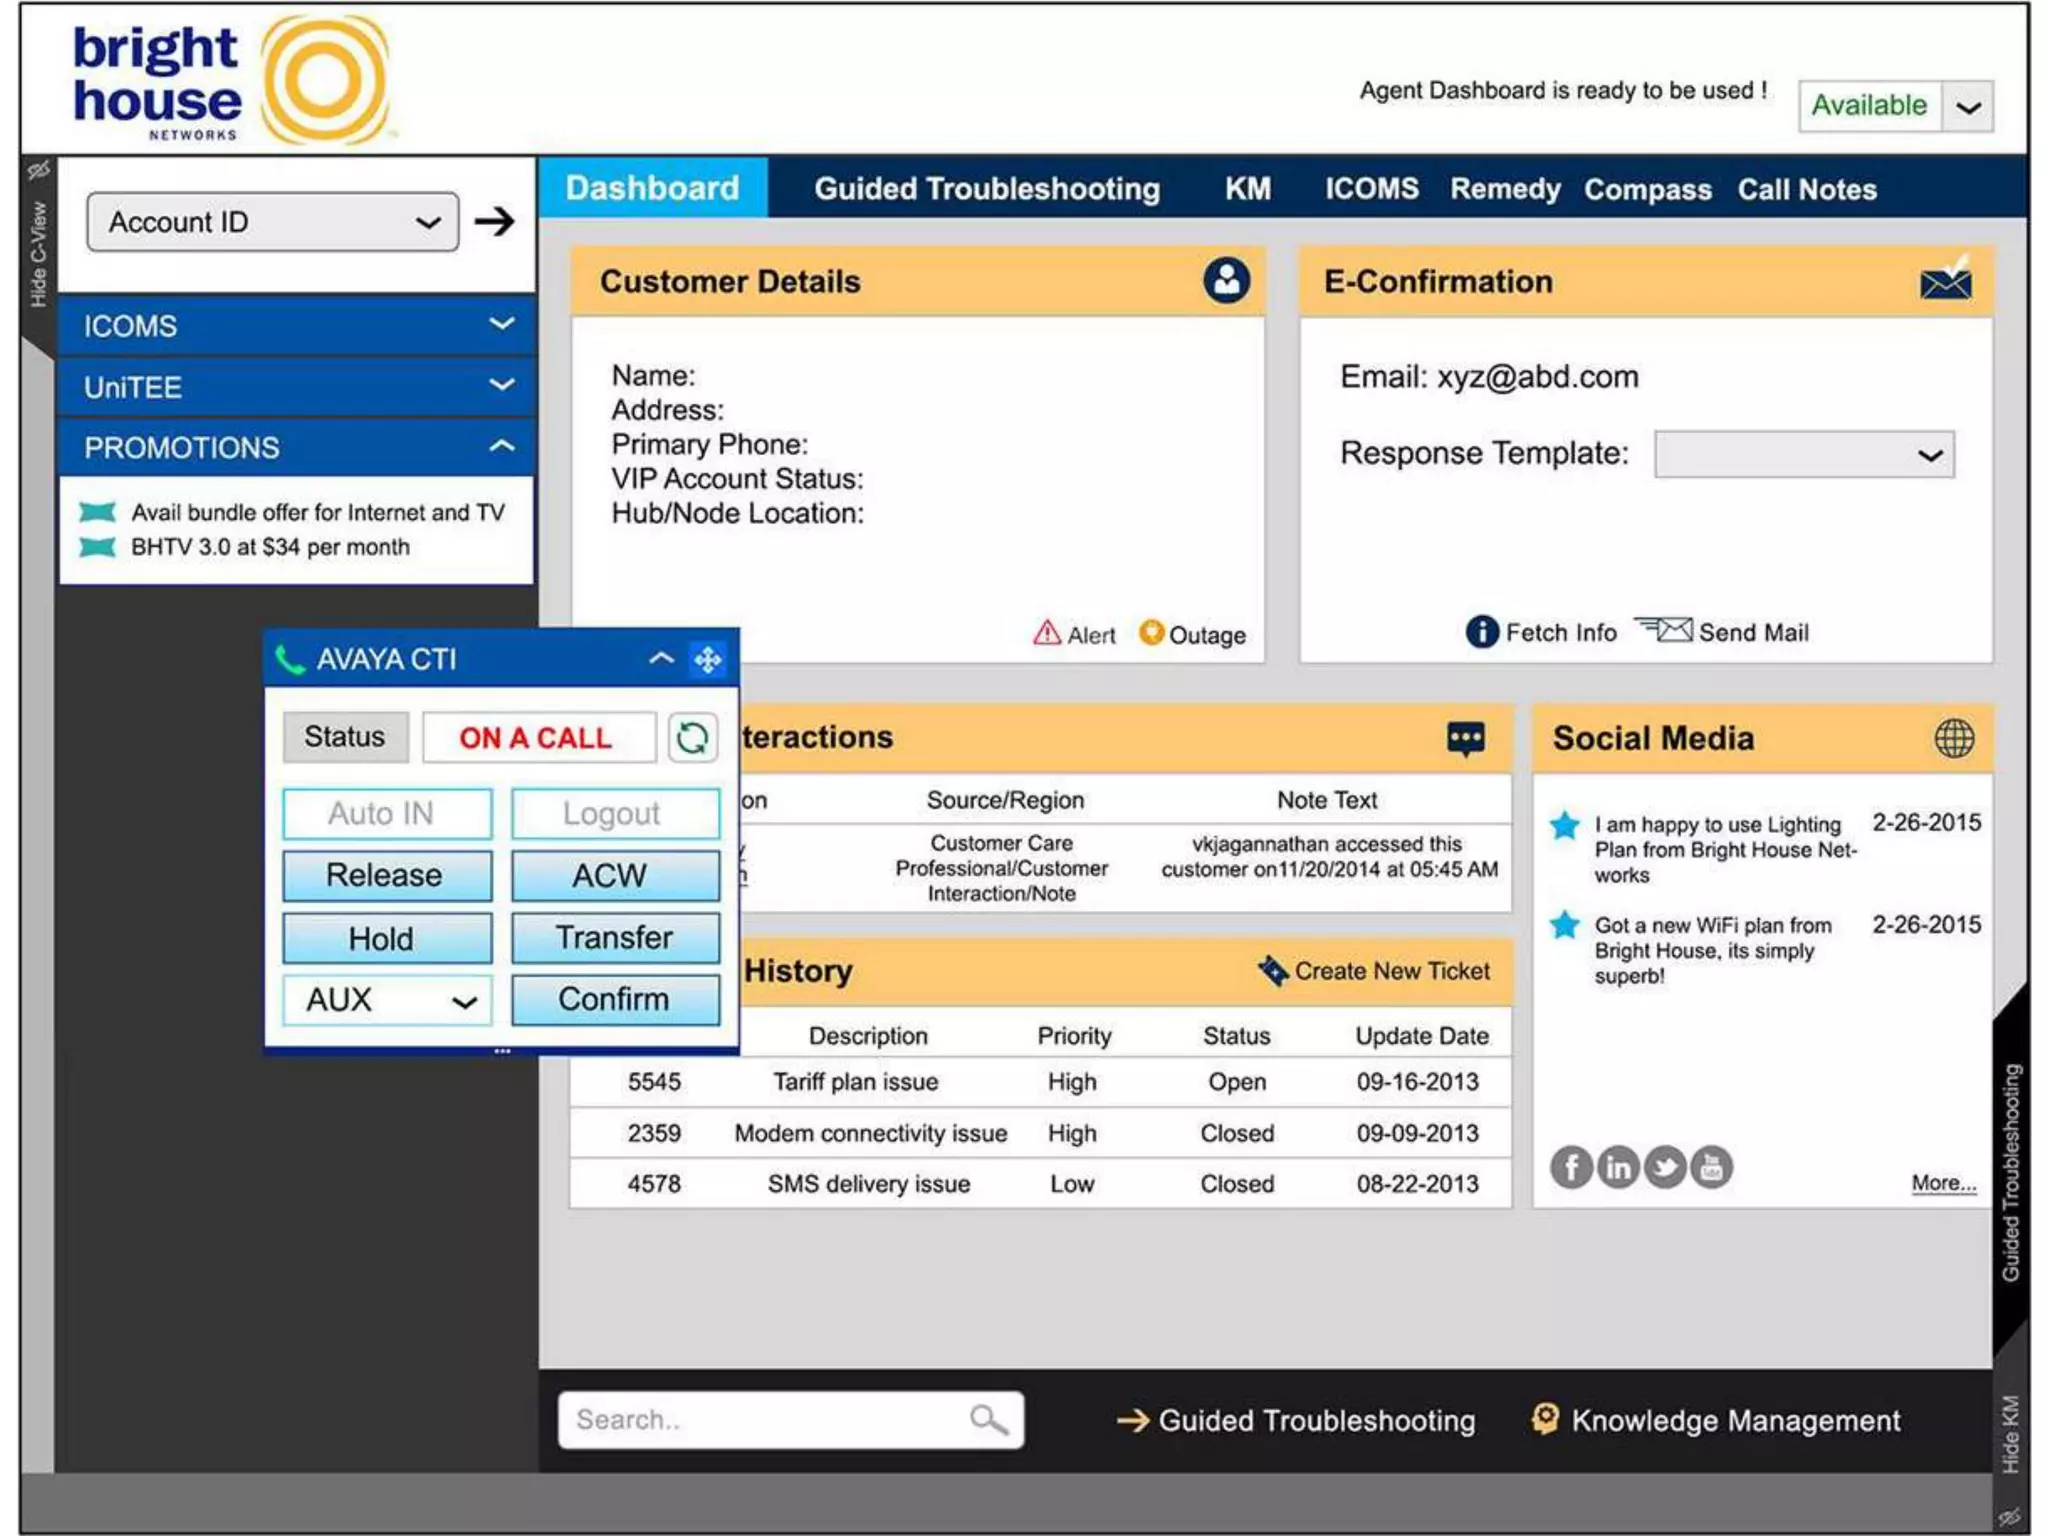Click the customer profile icon in Customer Details
The height and width of the screenshot is (1536, 2048).
coord(1226,281)
